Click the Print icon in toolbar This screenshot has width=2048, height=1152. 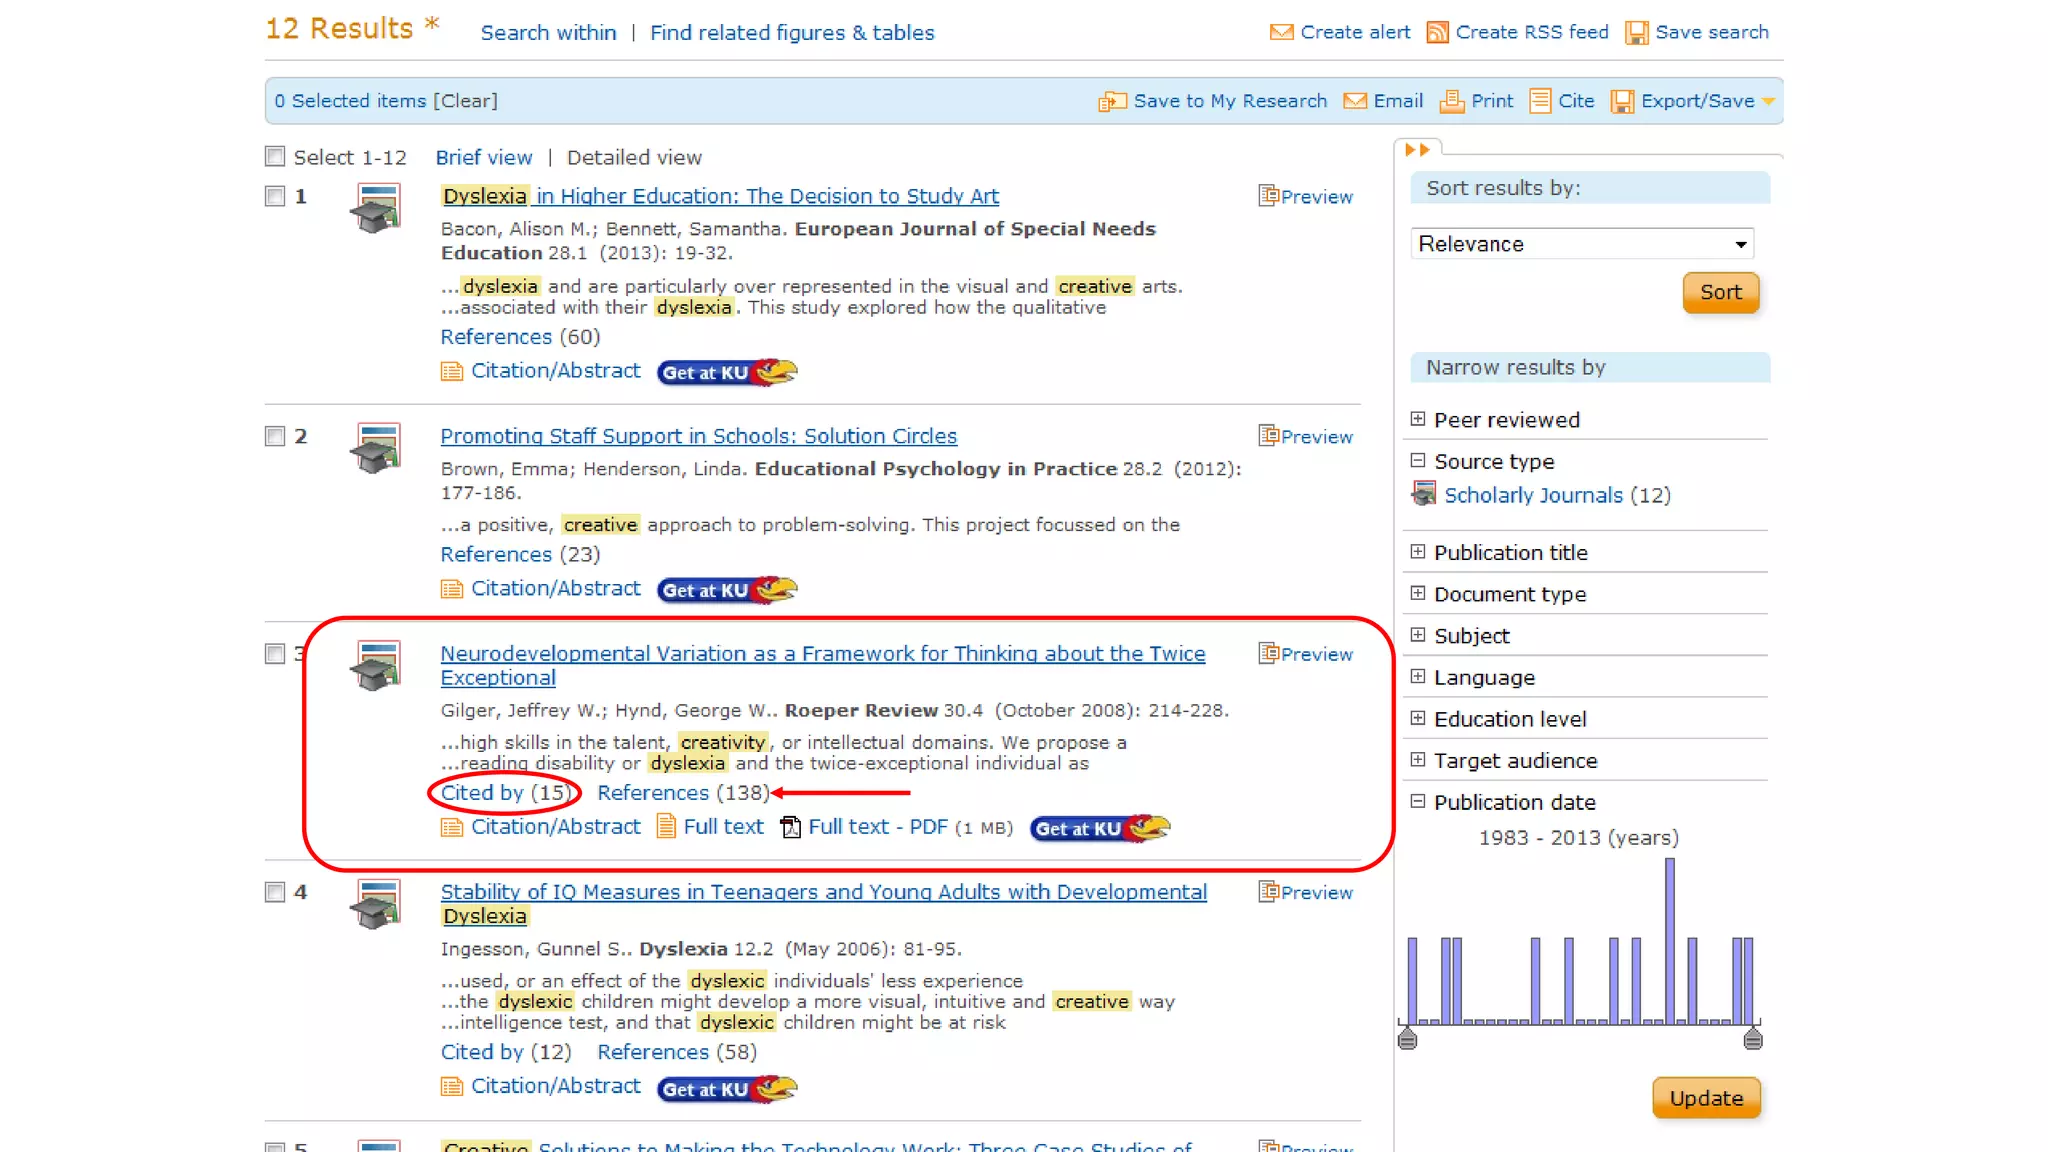(x=1451, y=101)
